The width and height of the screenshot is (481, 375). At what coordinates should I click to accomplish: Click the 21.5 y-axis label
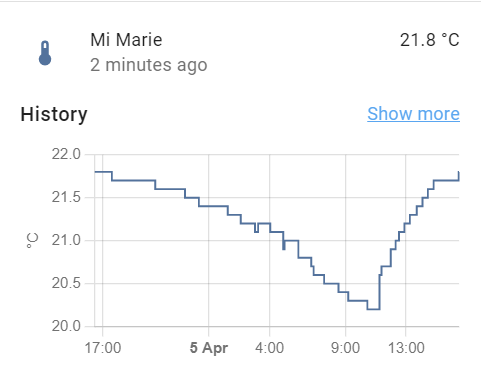click(66, 197)
